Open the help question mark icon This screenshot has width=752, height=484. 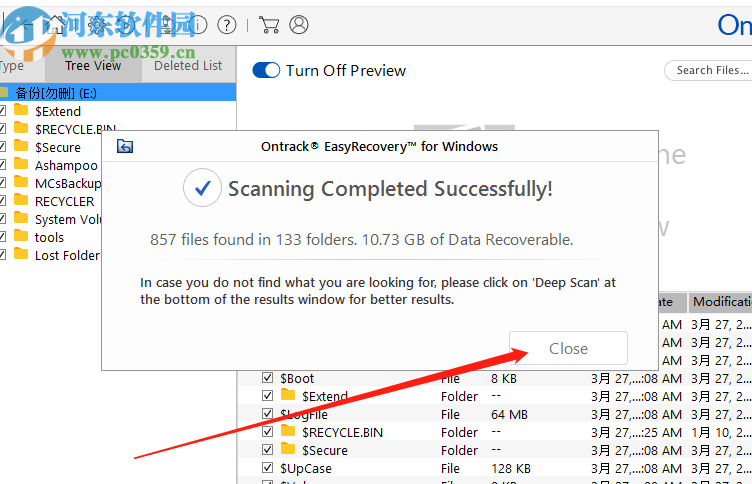point(227,24)
